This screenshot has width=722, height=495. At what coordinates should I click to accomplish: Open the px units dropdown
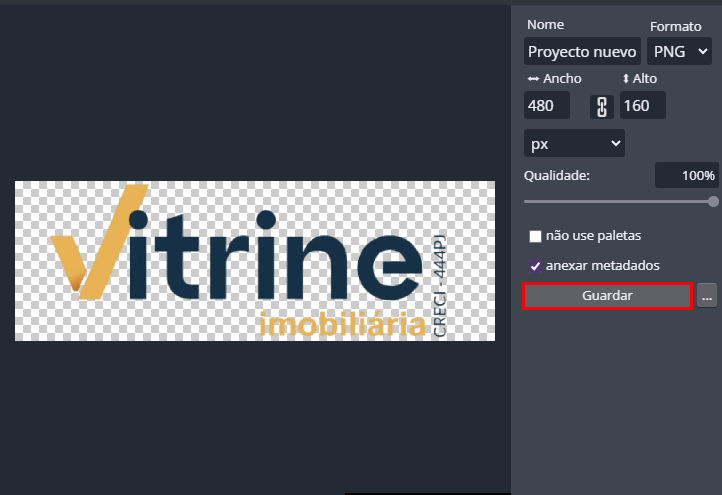pos(574,143)
